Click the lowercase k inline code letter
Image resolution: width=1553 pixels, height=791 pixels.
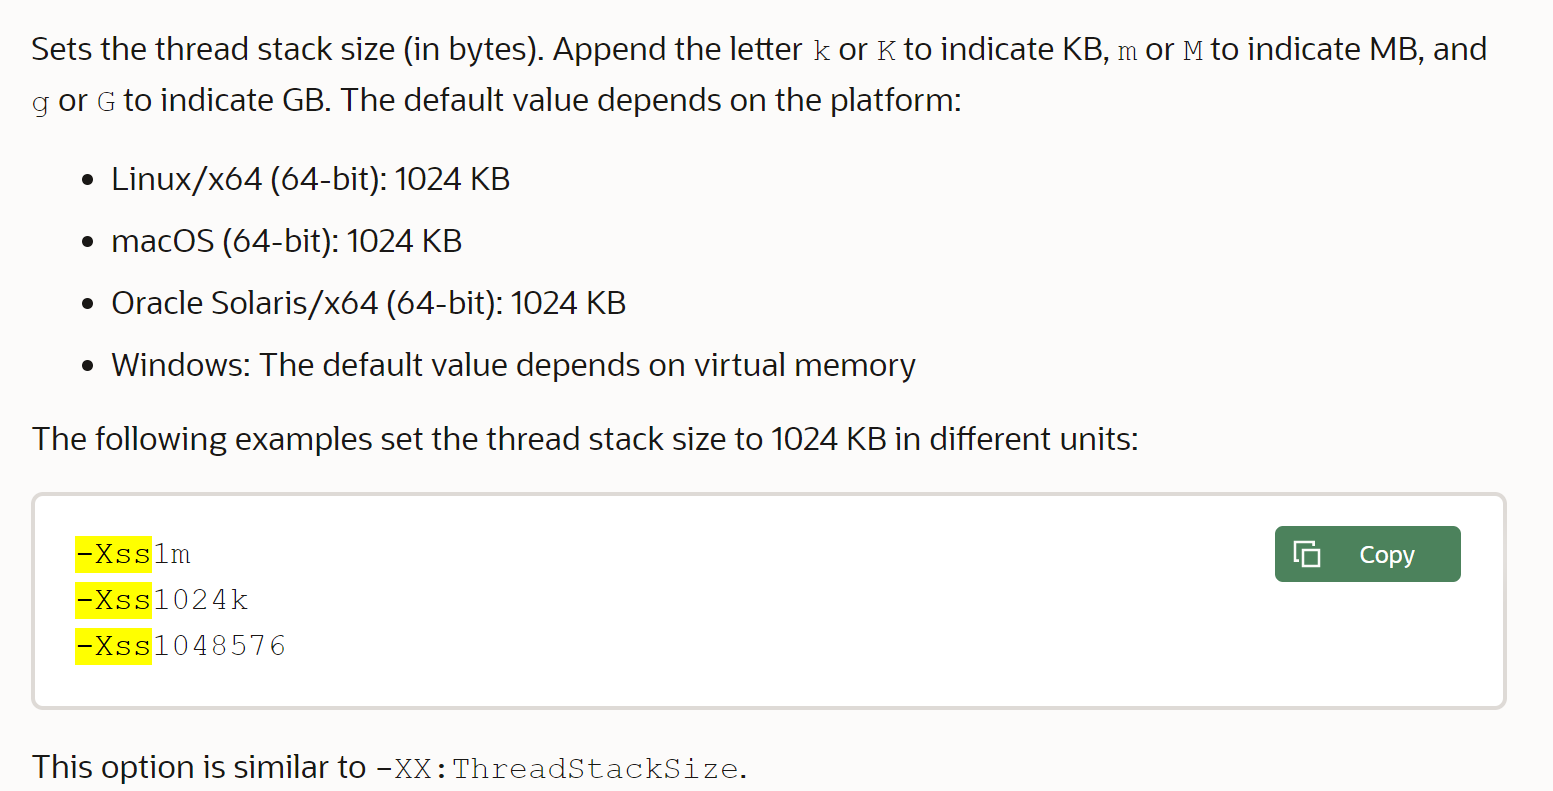point(822,51)
